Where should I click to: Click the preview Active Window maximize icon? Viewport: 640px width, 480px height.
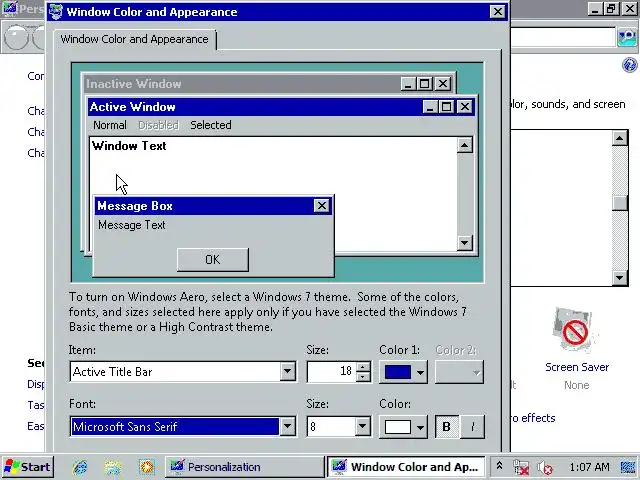447,107
